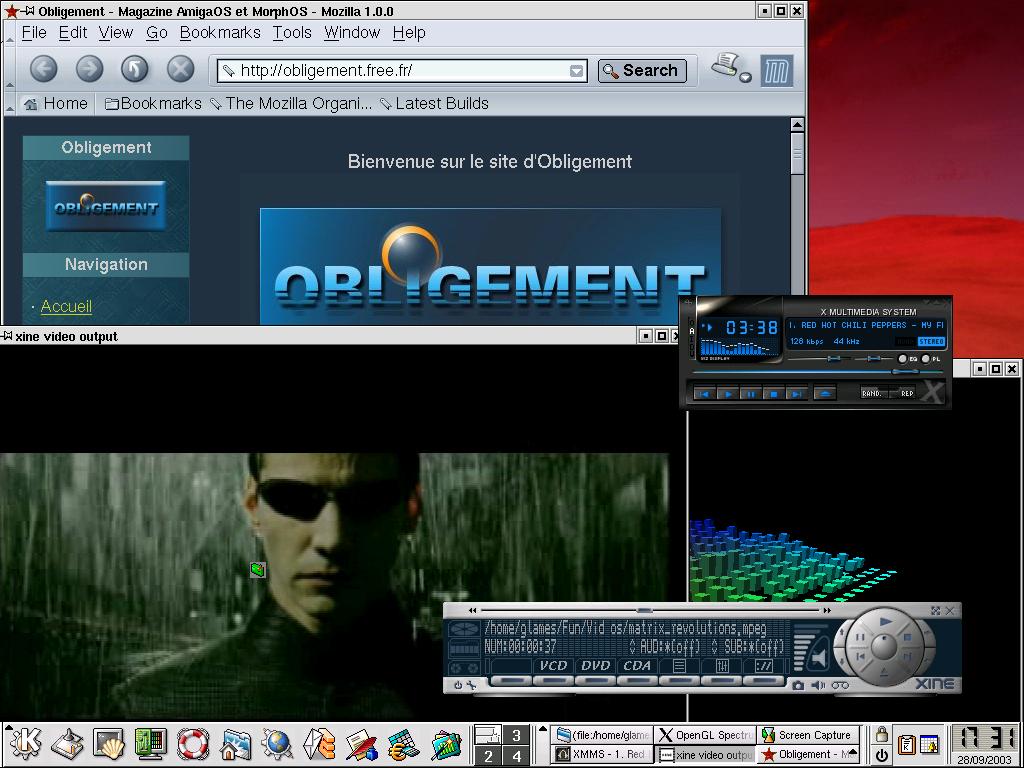Open the Bookmarks folder on personal toolbar
Screen dimensions: 1024x768
(153, 104)
